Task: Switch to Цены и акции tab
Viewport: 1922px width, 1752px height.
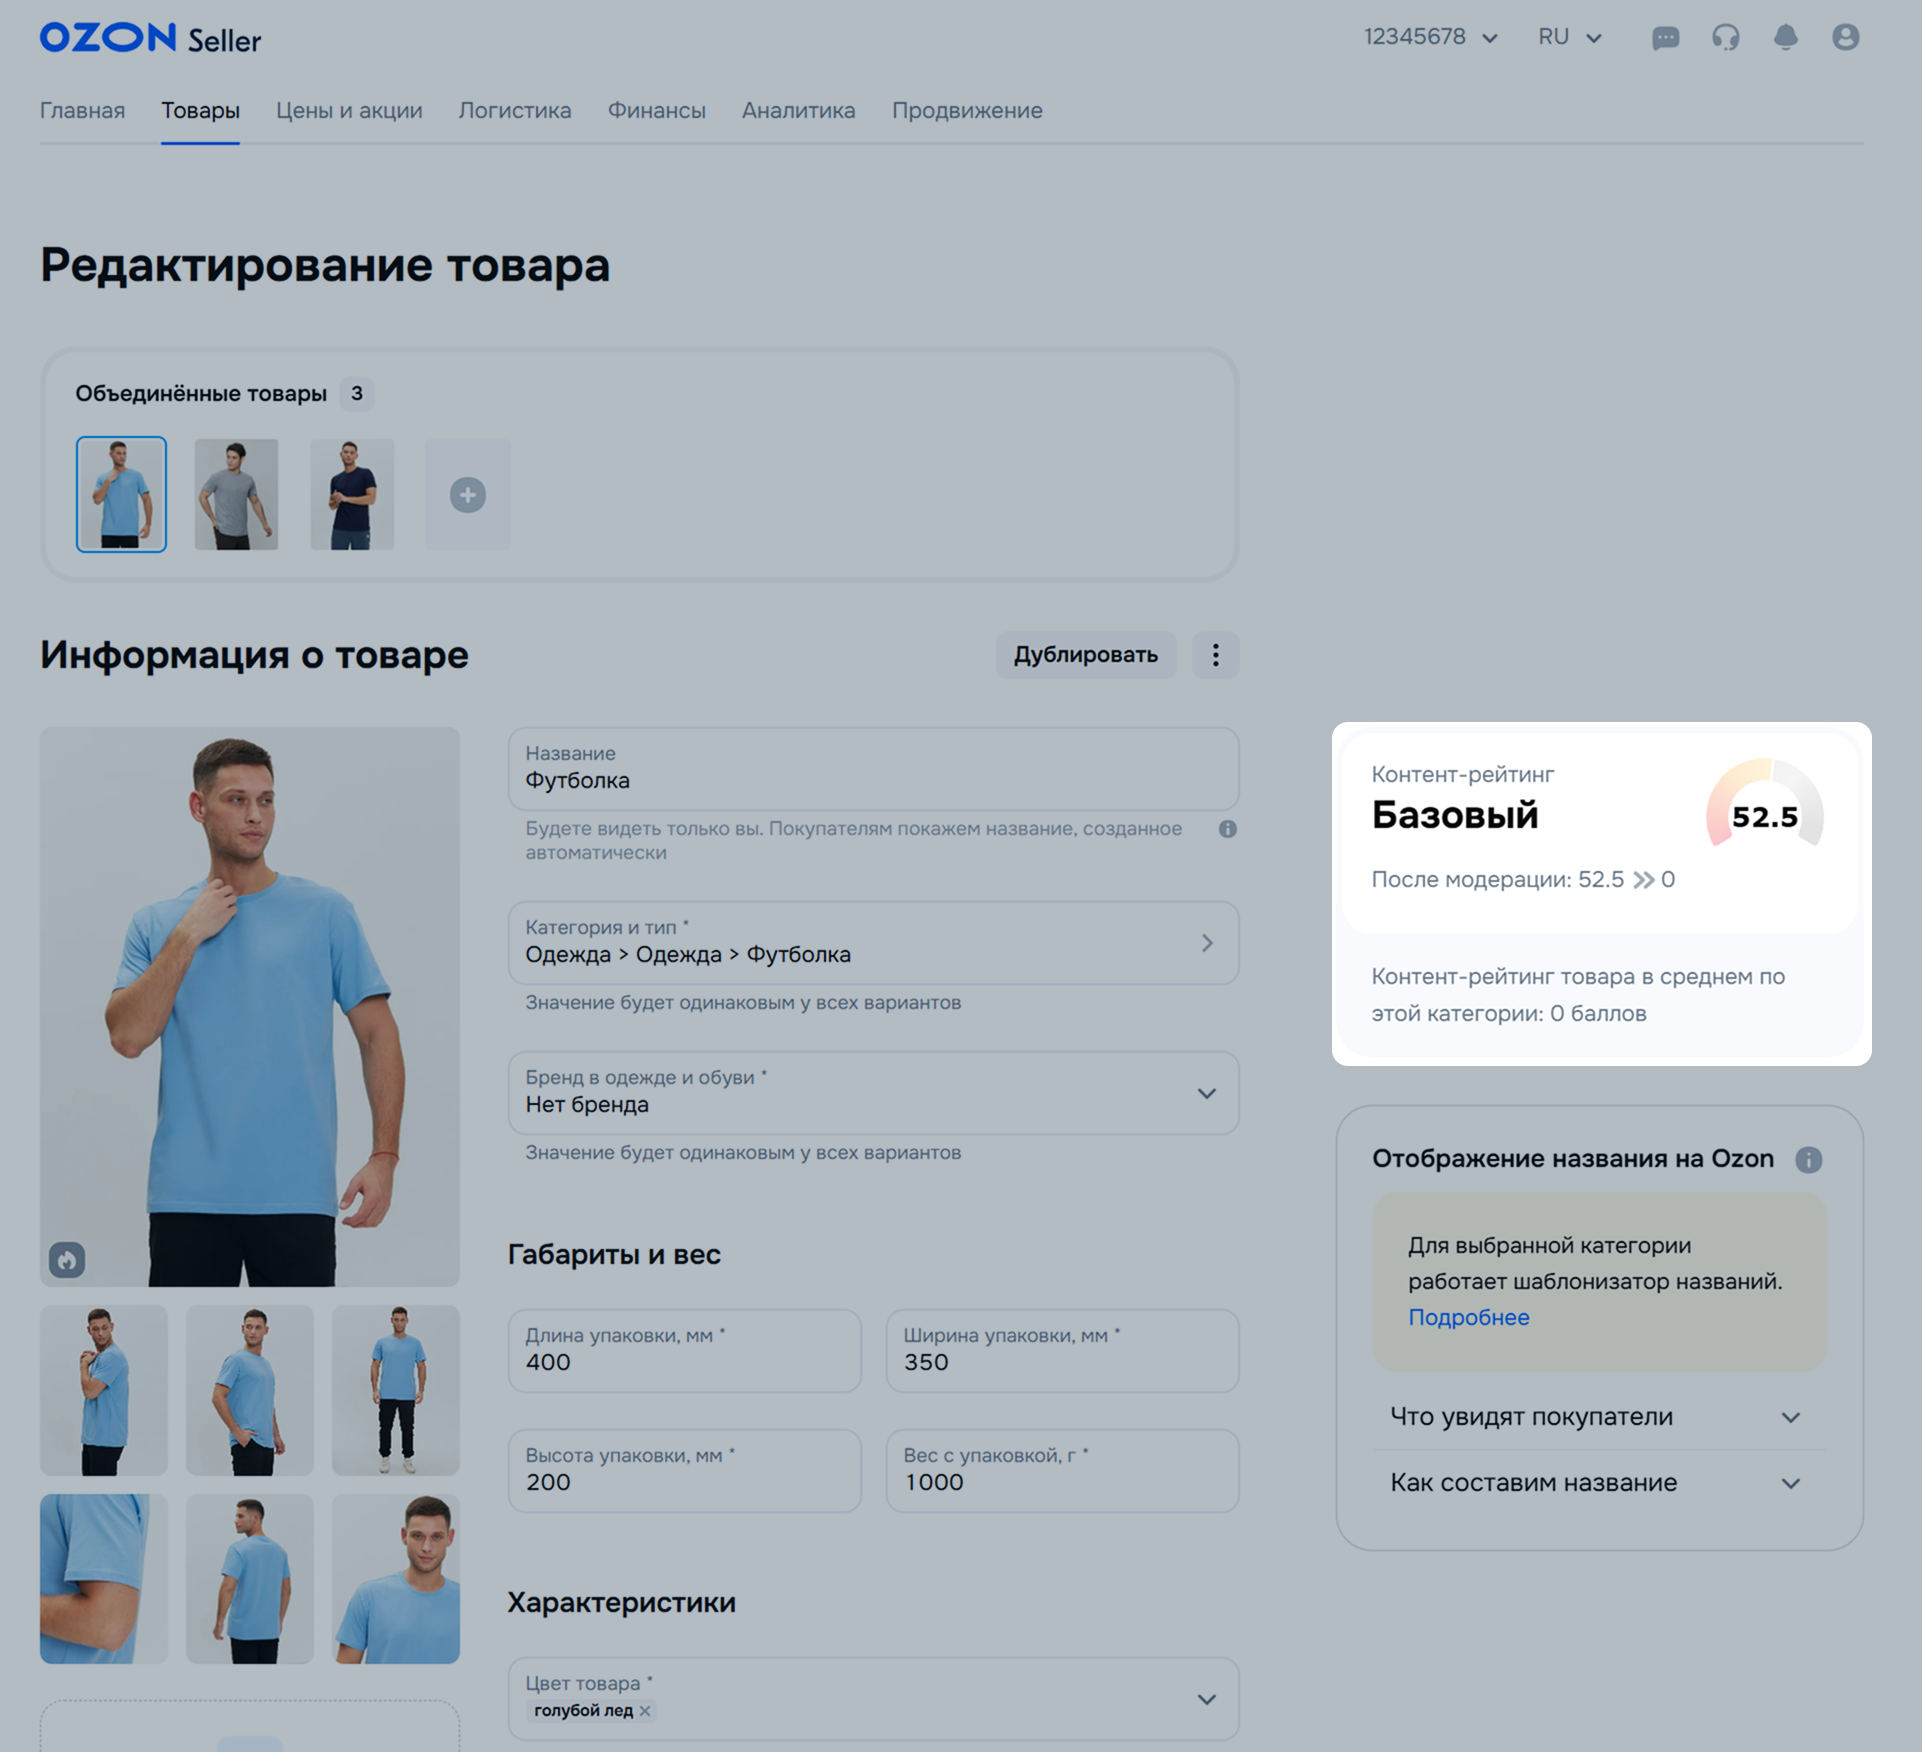Action: coord(349,111)
